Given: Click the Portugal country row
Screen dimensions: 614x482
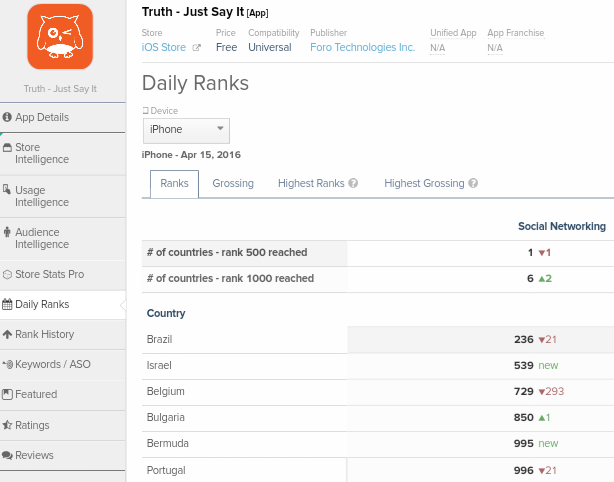Looking at the screenshot, I should tap(378, 470).
